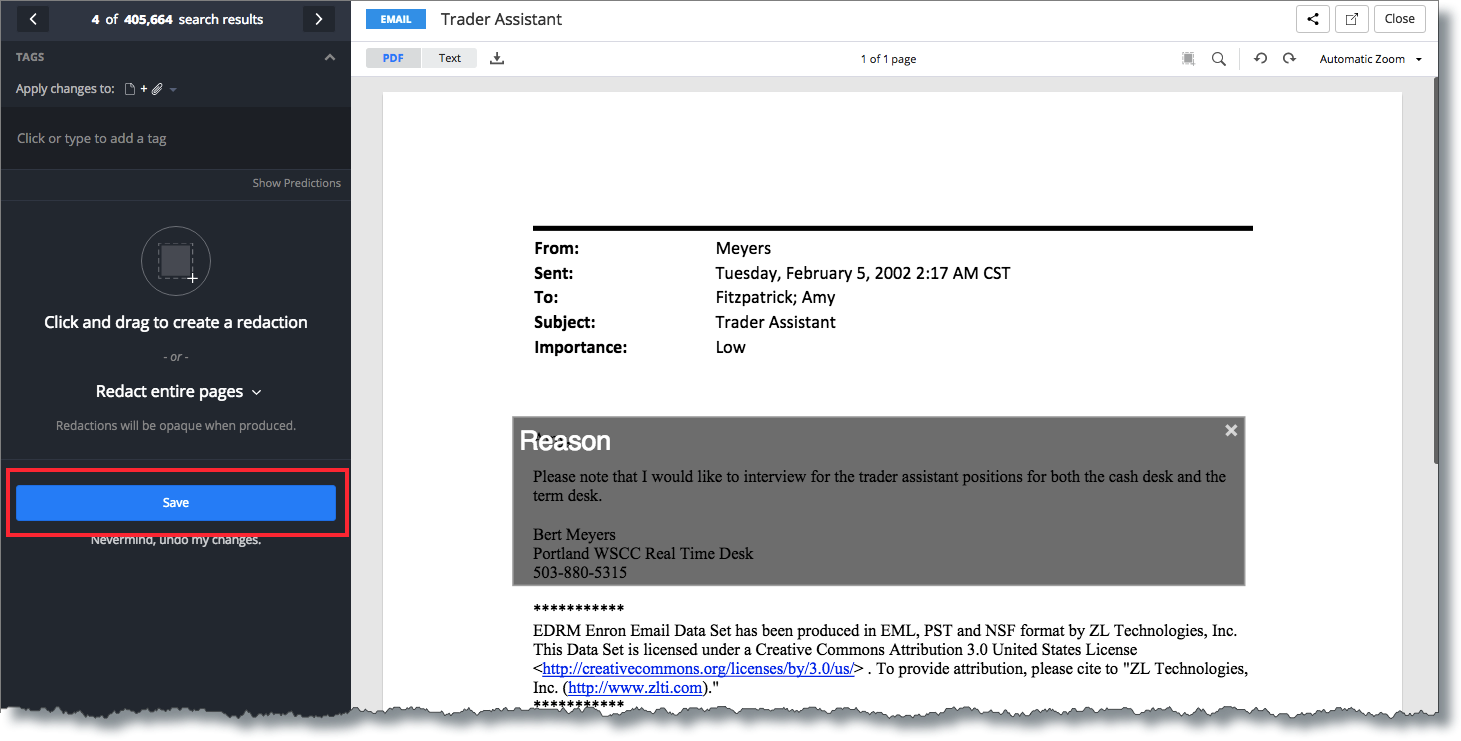Go to the next search result
The image size is (1461, 741).
click(x=318, y=19)
